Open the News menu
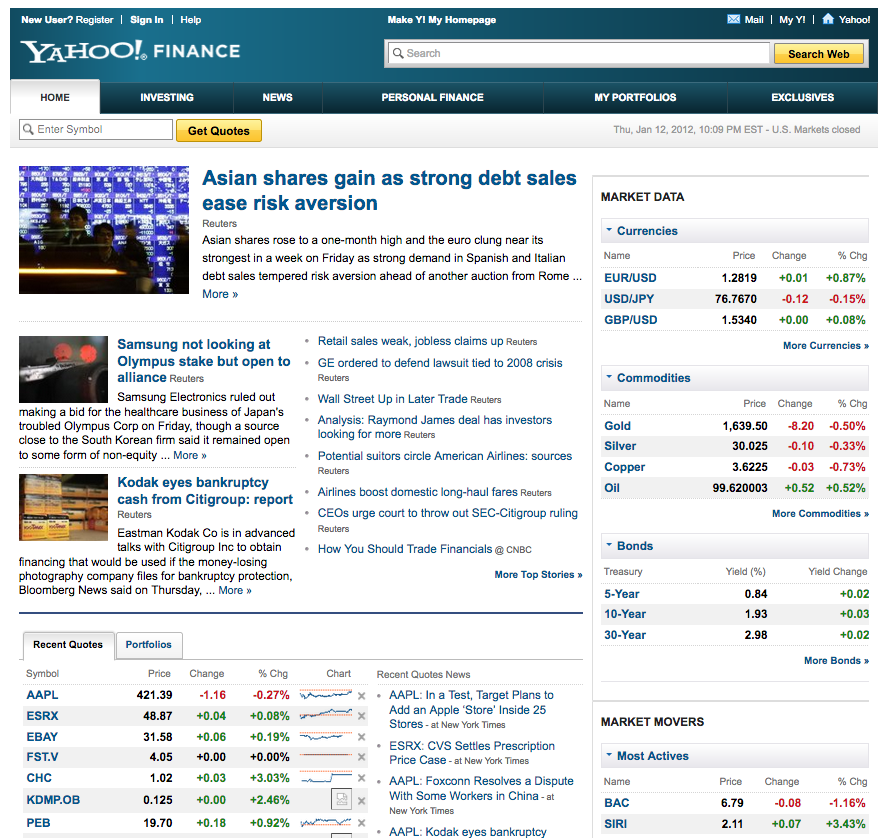Viewport: 889px width, 838px height. point(278,98)
